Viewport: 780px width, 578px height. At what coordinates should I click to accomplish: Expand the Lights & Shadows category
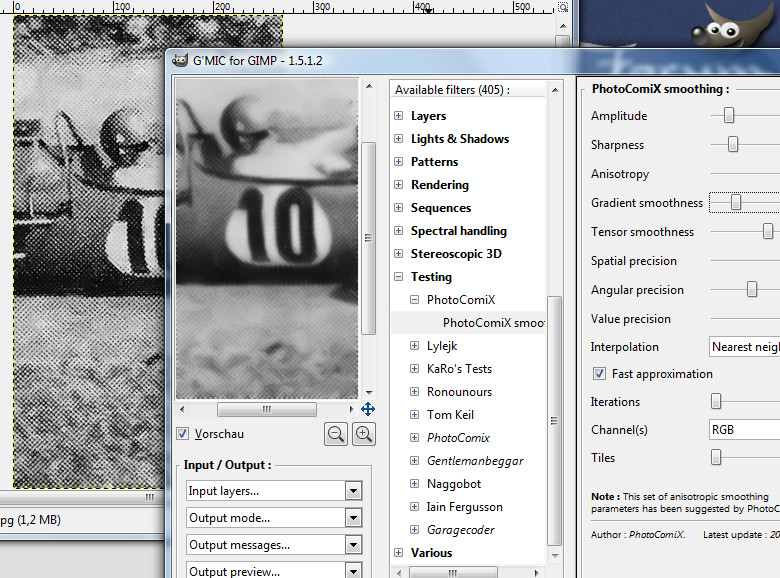point(398,138)
